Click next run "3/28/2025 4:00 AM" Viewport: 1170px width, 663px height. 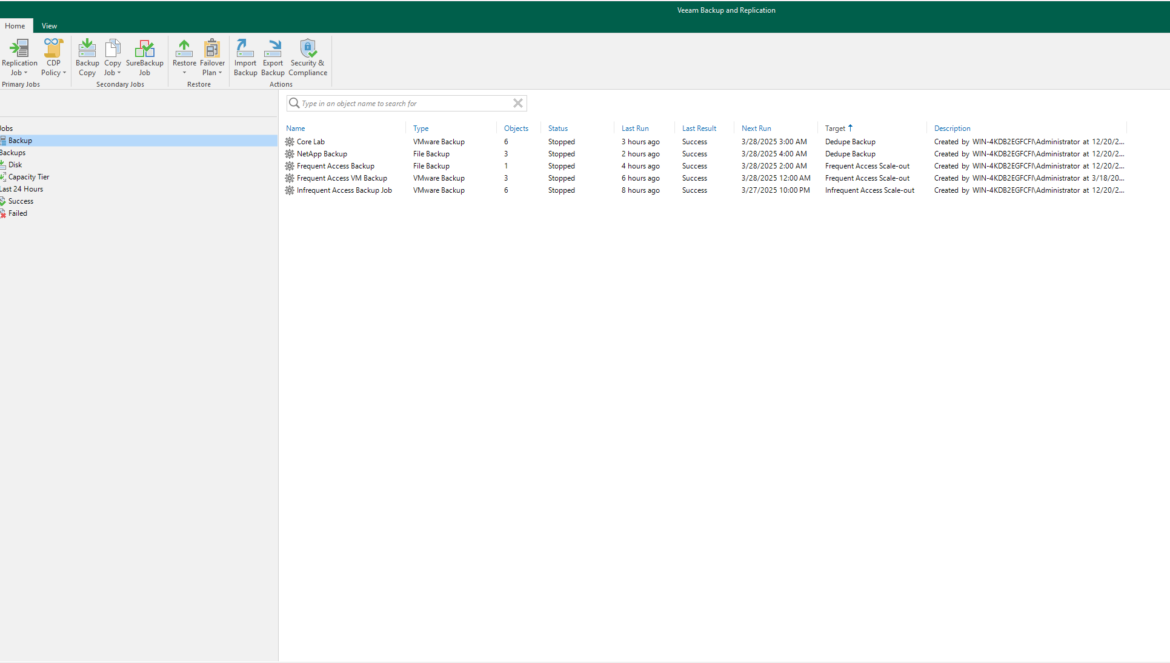774,154
